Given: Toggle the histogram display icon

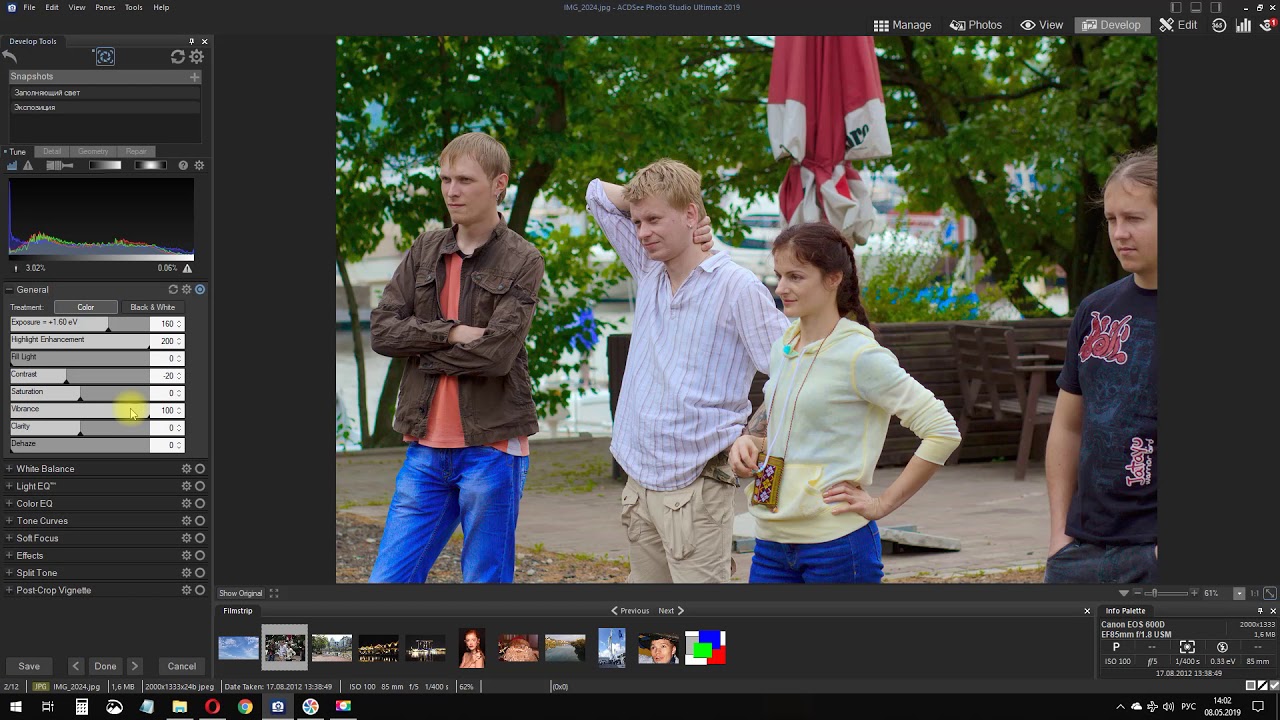Looking at the screenshot, I should tap(12, 165).
